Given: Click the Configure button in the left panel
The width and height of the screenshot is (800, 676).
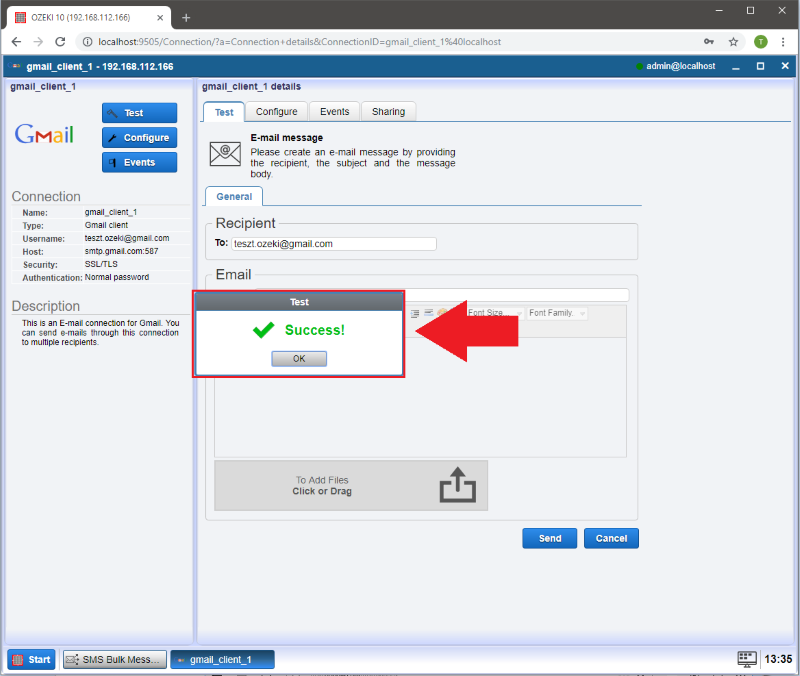Looking at the screenshot, I should coord(139,138).
